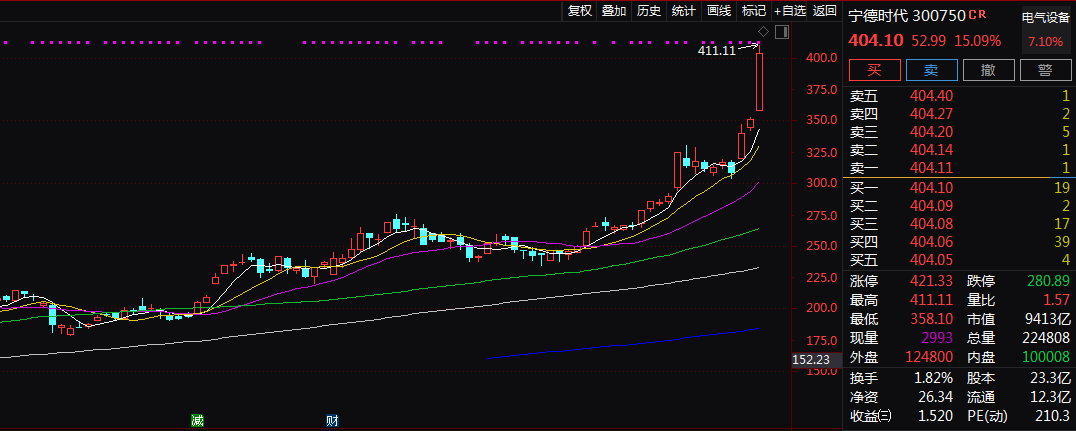Open the 统计 statistics toolbar item
1076x431 pixels.
click(x=684, y=11)
